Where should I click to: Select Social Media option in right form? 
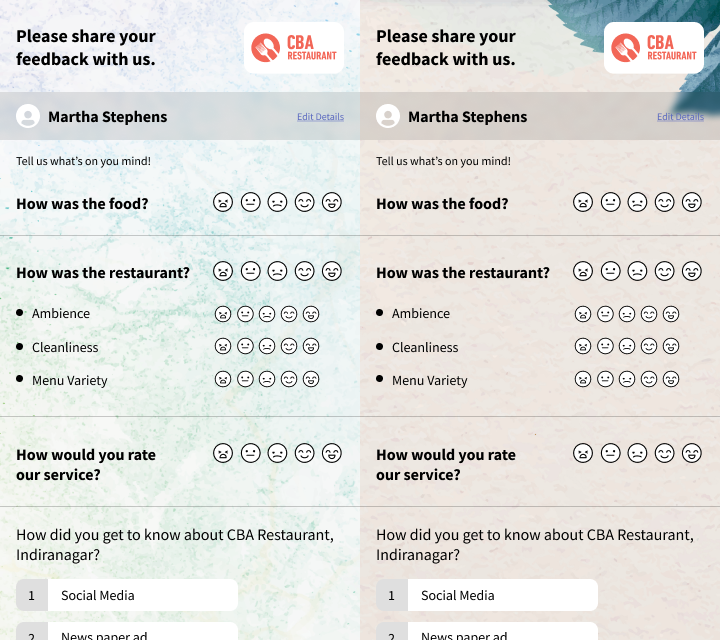pos(487,595)
